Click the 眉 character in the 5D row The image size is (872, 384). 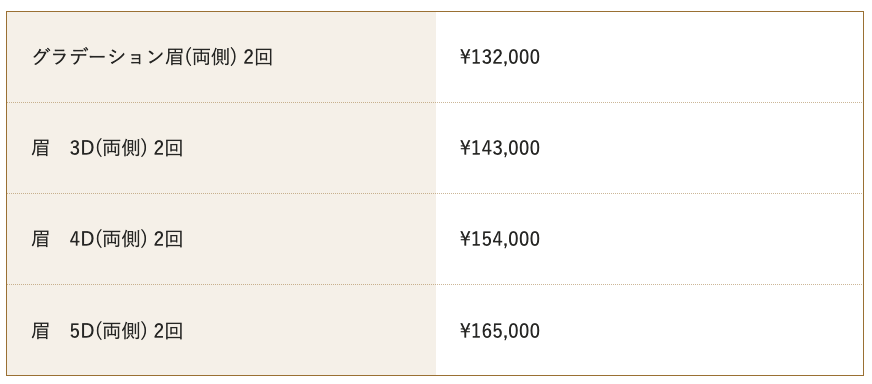(x=40, y=331)
